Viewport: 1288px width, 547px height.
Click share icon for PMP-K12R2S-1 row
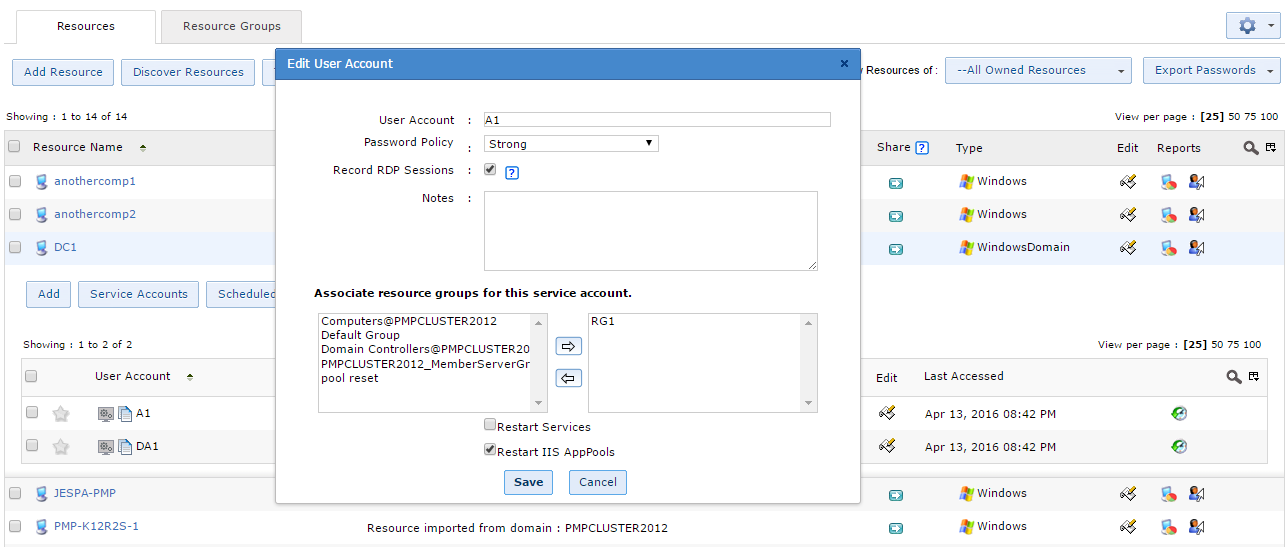click(x=896, y=528)
